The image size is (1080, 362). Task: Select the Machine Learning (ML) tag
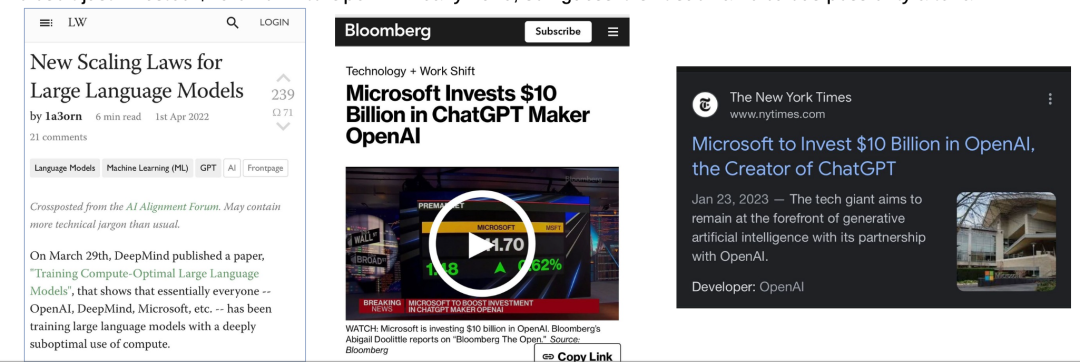click(x=147, y=168)
